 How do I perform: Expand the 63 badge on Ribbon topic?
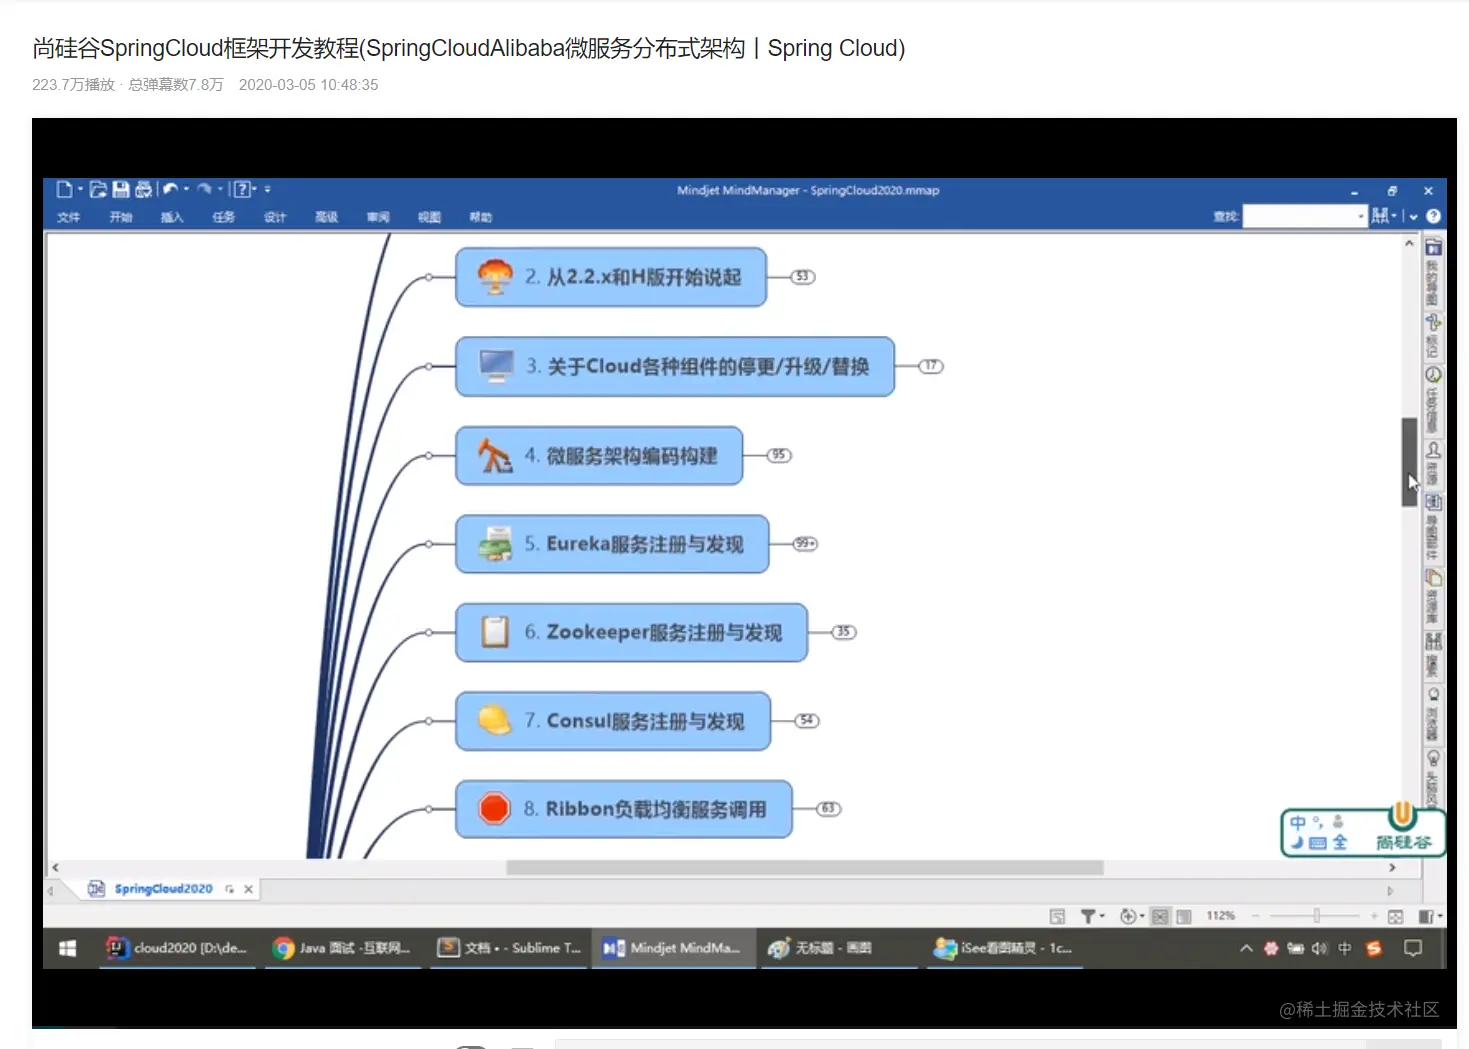829,808
